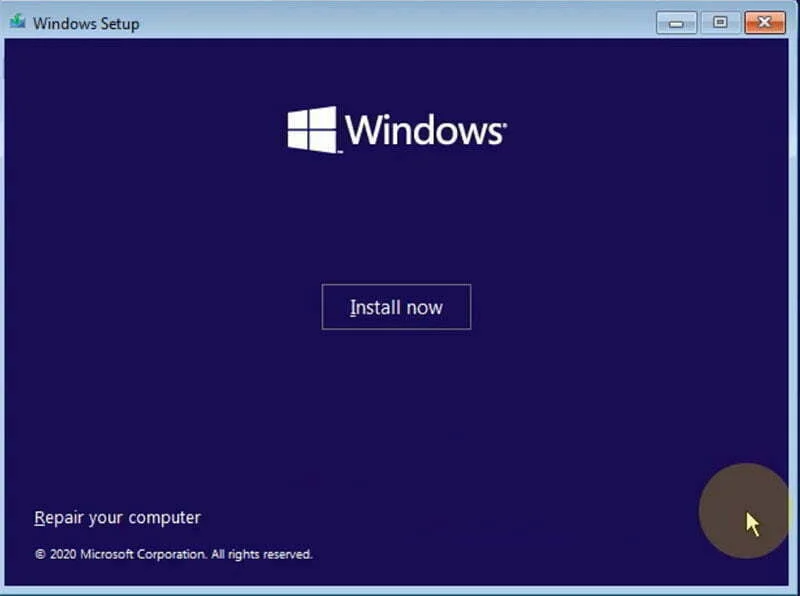The height and width of the screenshot is (596, 800).
Task: Minimize the Windows Setup window
Action: pos(677,23)
